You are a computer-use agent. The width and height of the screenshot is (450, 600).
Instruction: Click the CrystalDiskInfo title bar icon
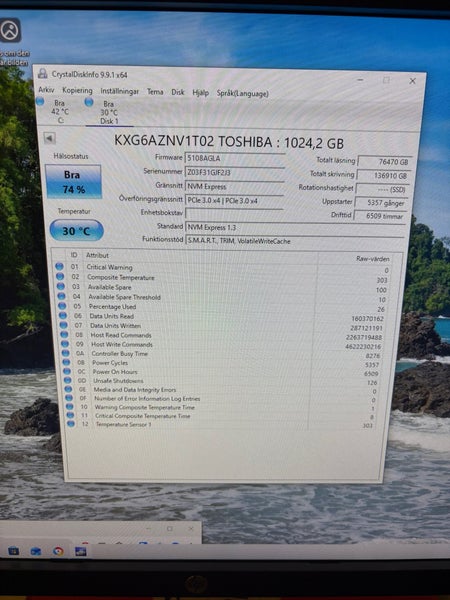(42, 73)
